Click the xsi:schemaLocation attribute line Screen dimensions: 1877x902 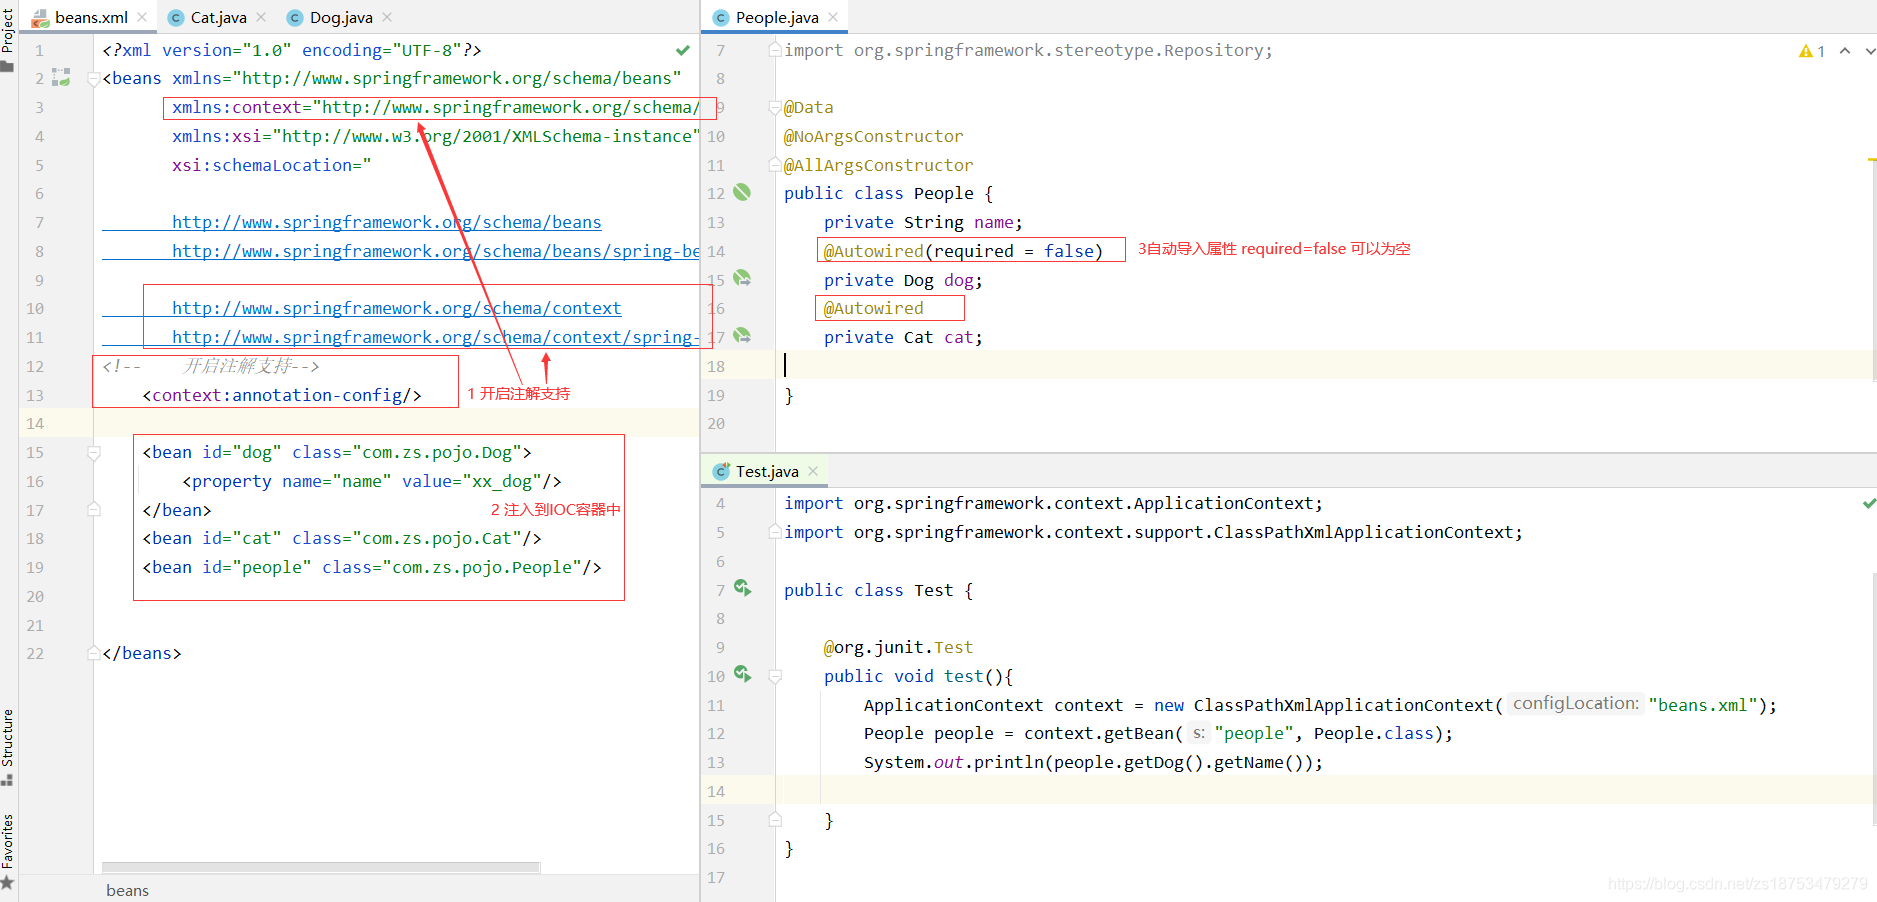coord(271,165)
